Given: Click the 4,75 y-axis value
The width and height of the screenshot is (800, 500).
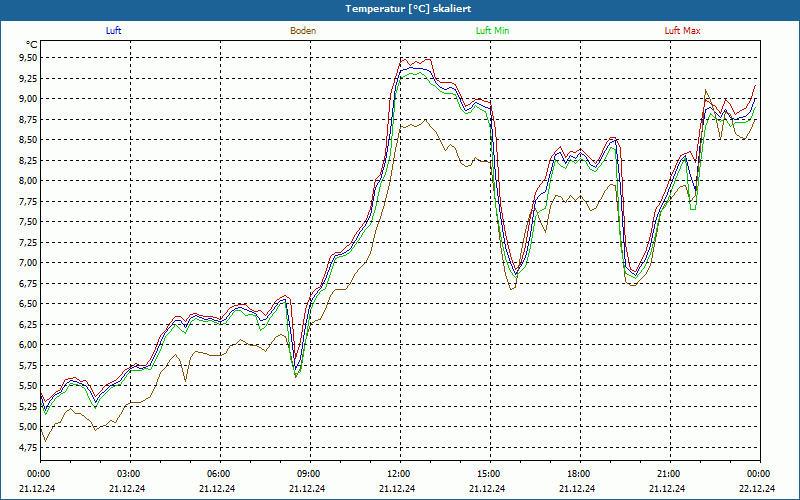Looking at the screenshot, I should (27, 447).
